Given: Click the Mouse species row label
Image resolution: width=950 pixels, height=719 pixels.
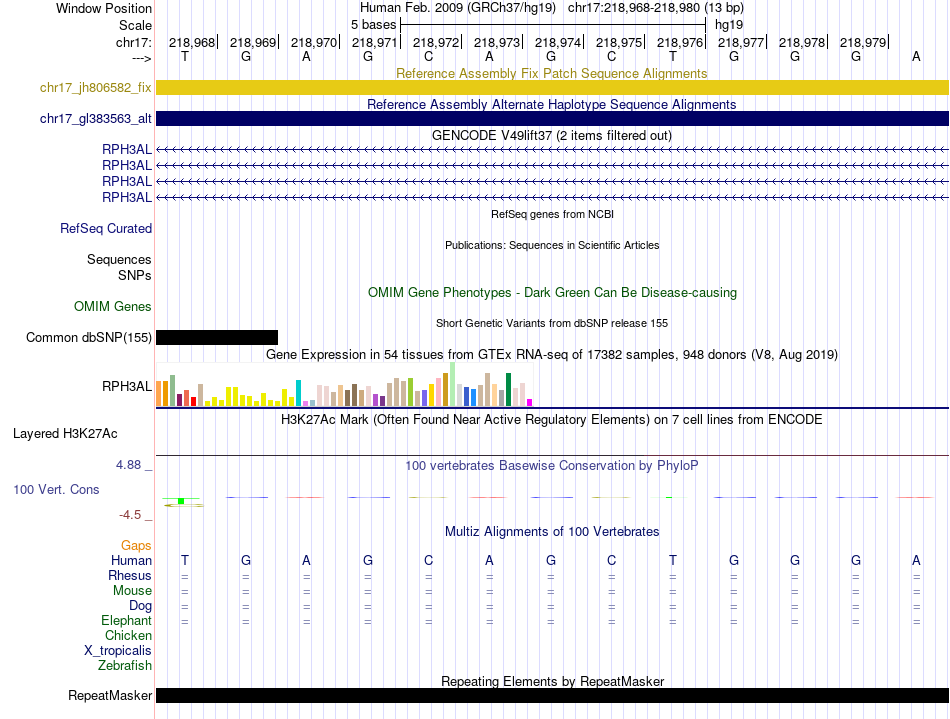Looking at the screenshot, I should click(x=132, y=591).
